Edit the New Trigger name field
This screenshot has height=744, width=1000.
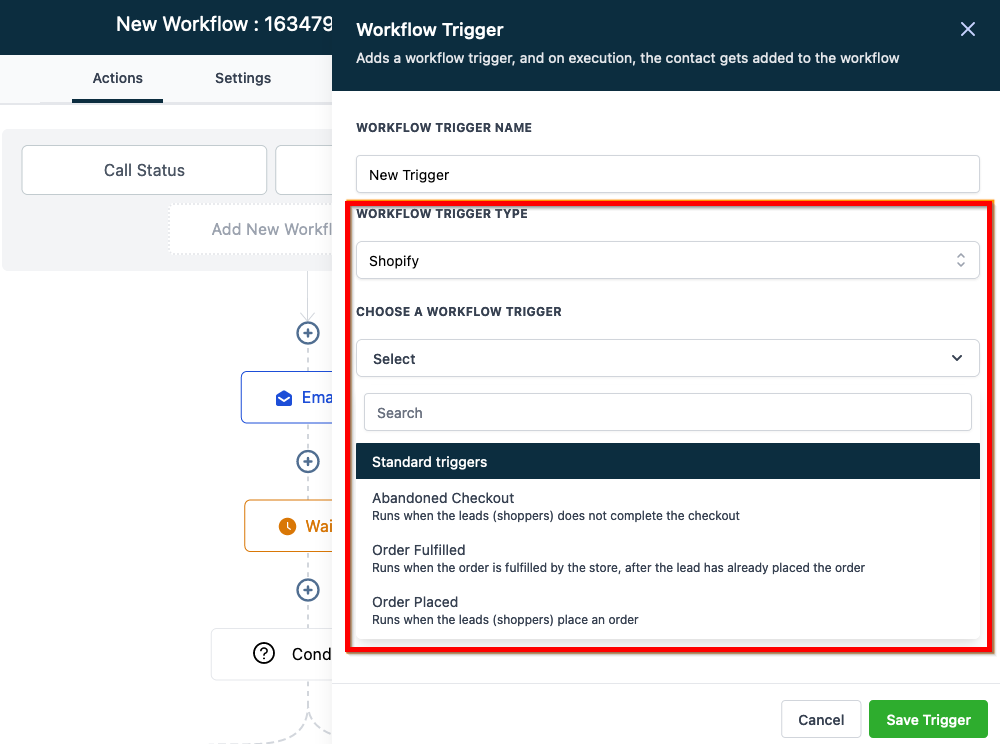point(667,174)
